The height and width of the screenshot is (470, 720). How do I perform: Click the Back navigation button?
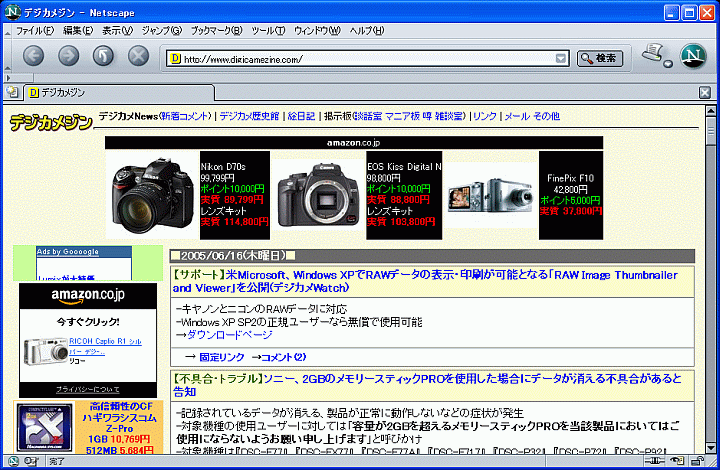click(x=33, y=57)
